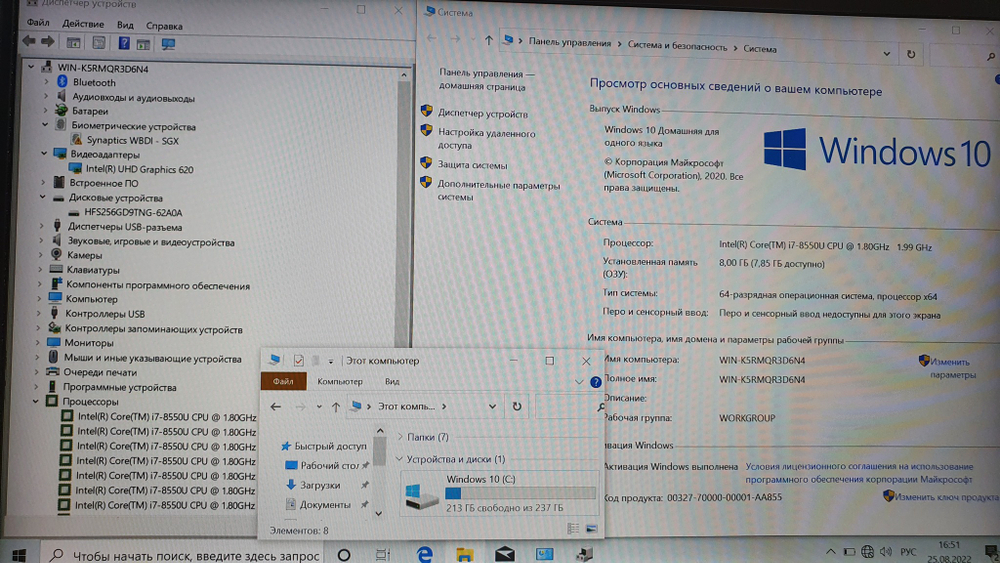Click the Back arrow in Device Manager toolbar

[x=29, y=41]
